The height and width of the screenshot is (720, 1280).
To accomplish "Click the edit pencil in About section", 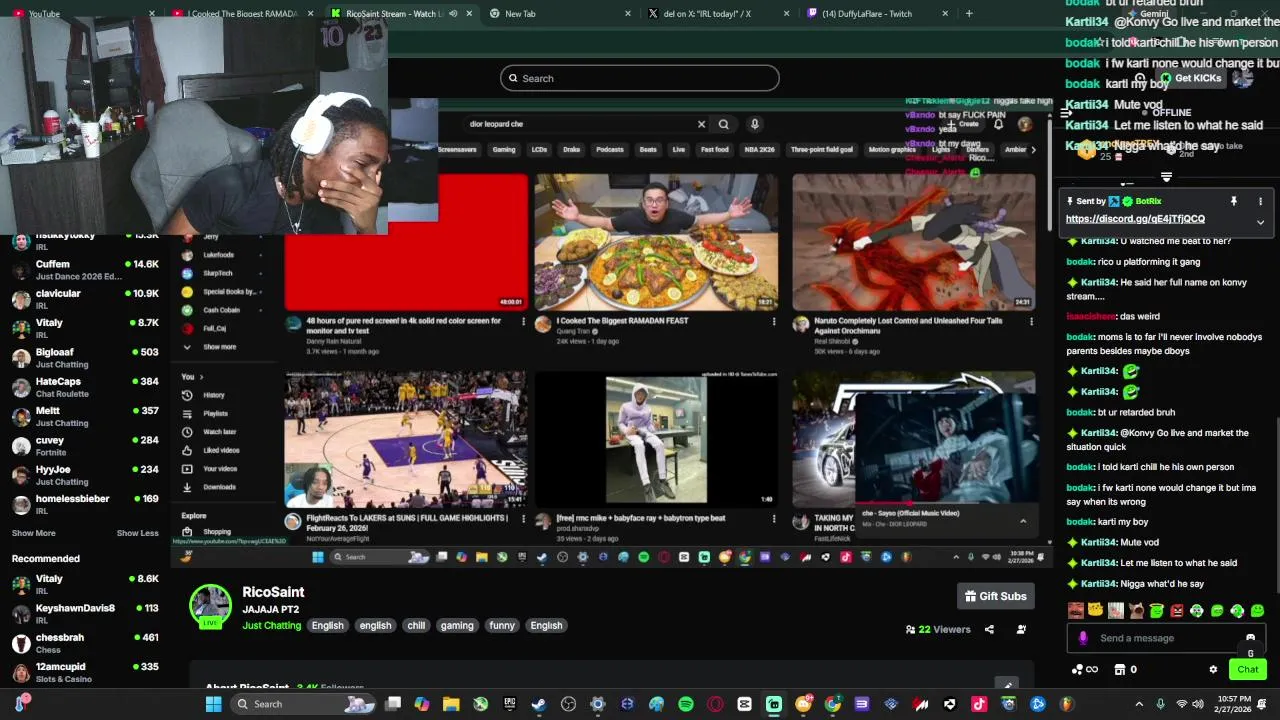I will coord(1008,686).
